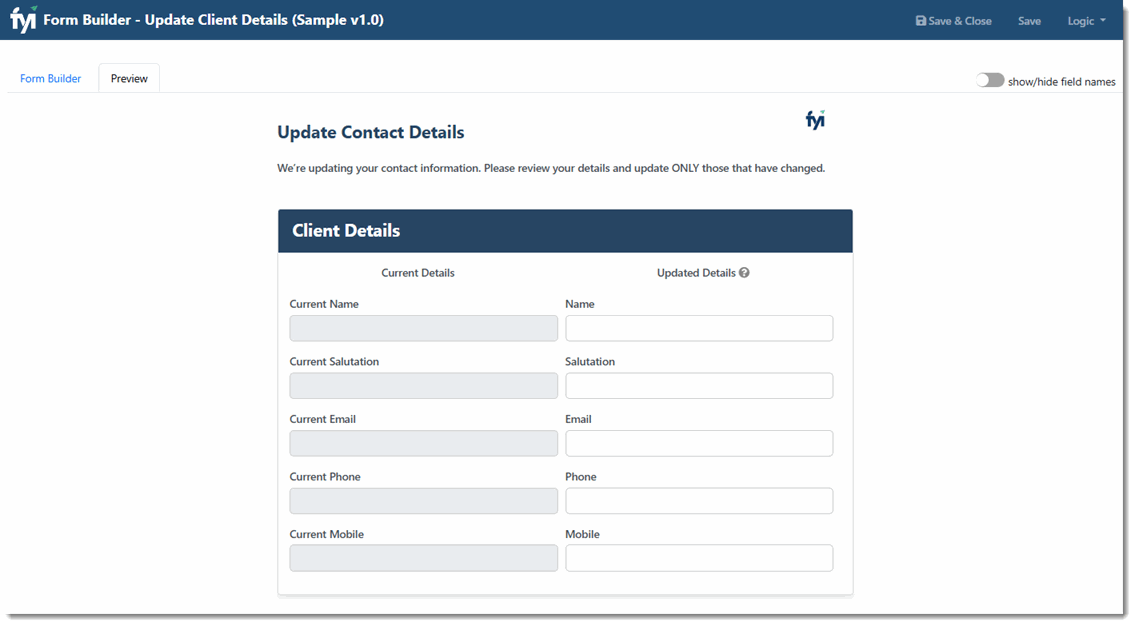Select the Phone input field
Viewport: 1135px width, 626px height.
coord(699,501)
